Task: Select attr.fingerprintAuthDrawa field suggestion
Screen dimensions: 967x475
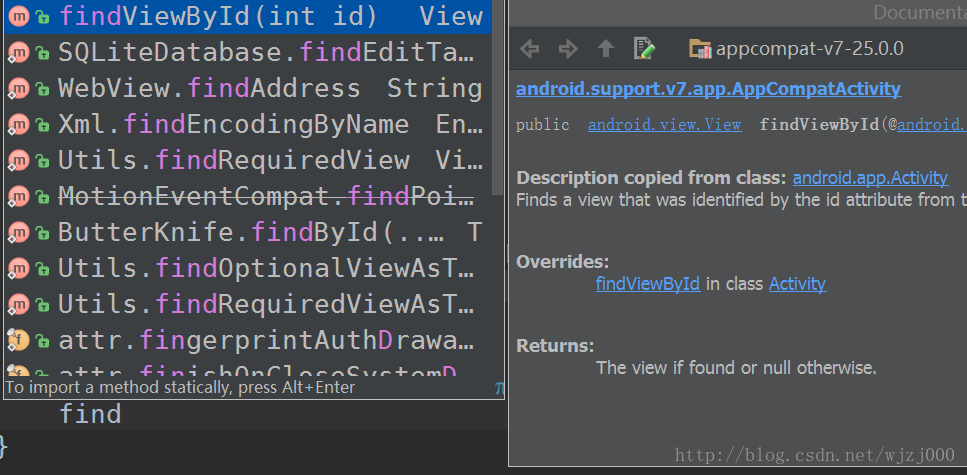Action: tap(248, 339)
